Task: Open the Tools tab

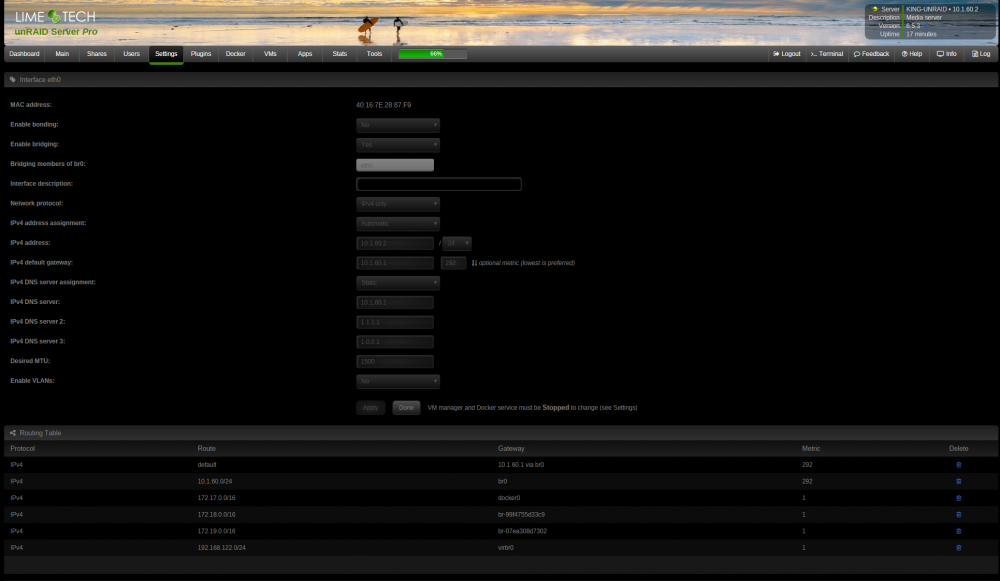Action: coord(374,54)
